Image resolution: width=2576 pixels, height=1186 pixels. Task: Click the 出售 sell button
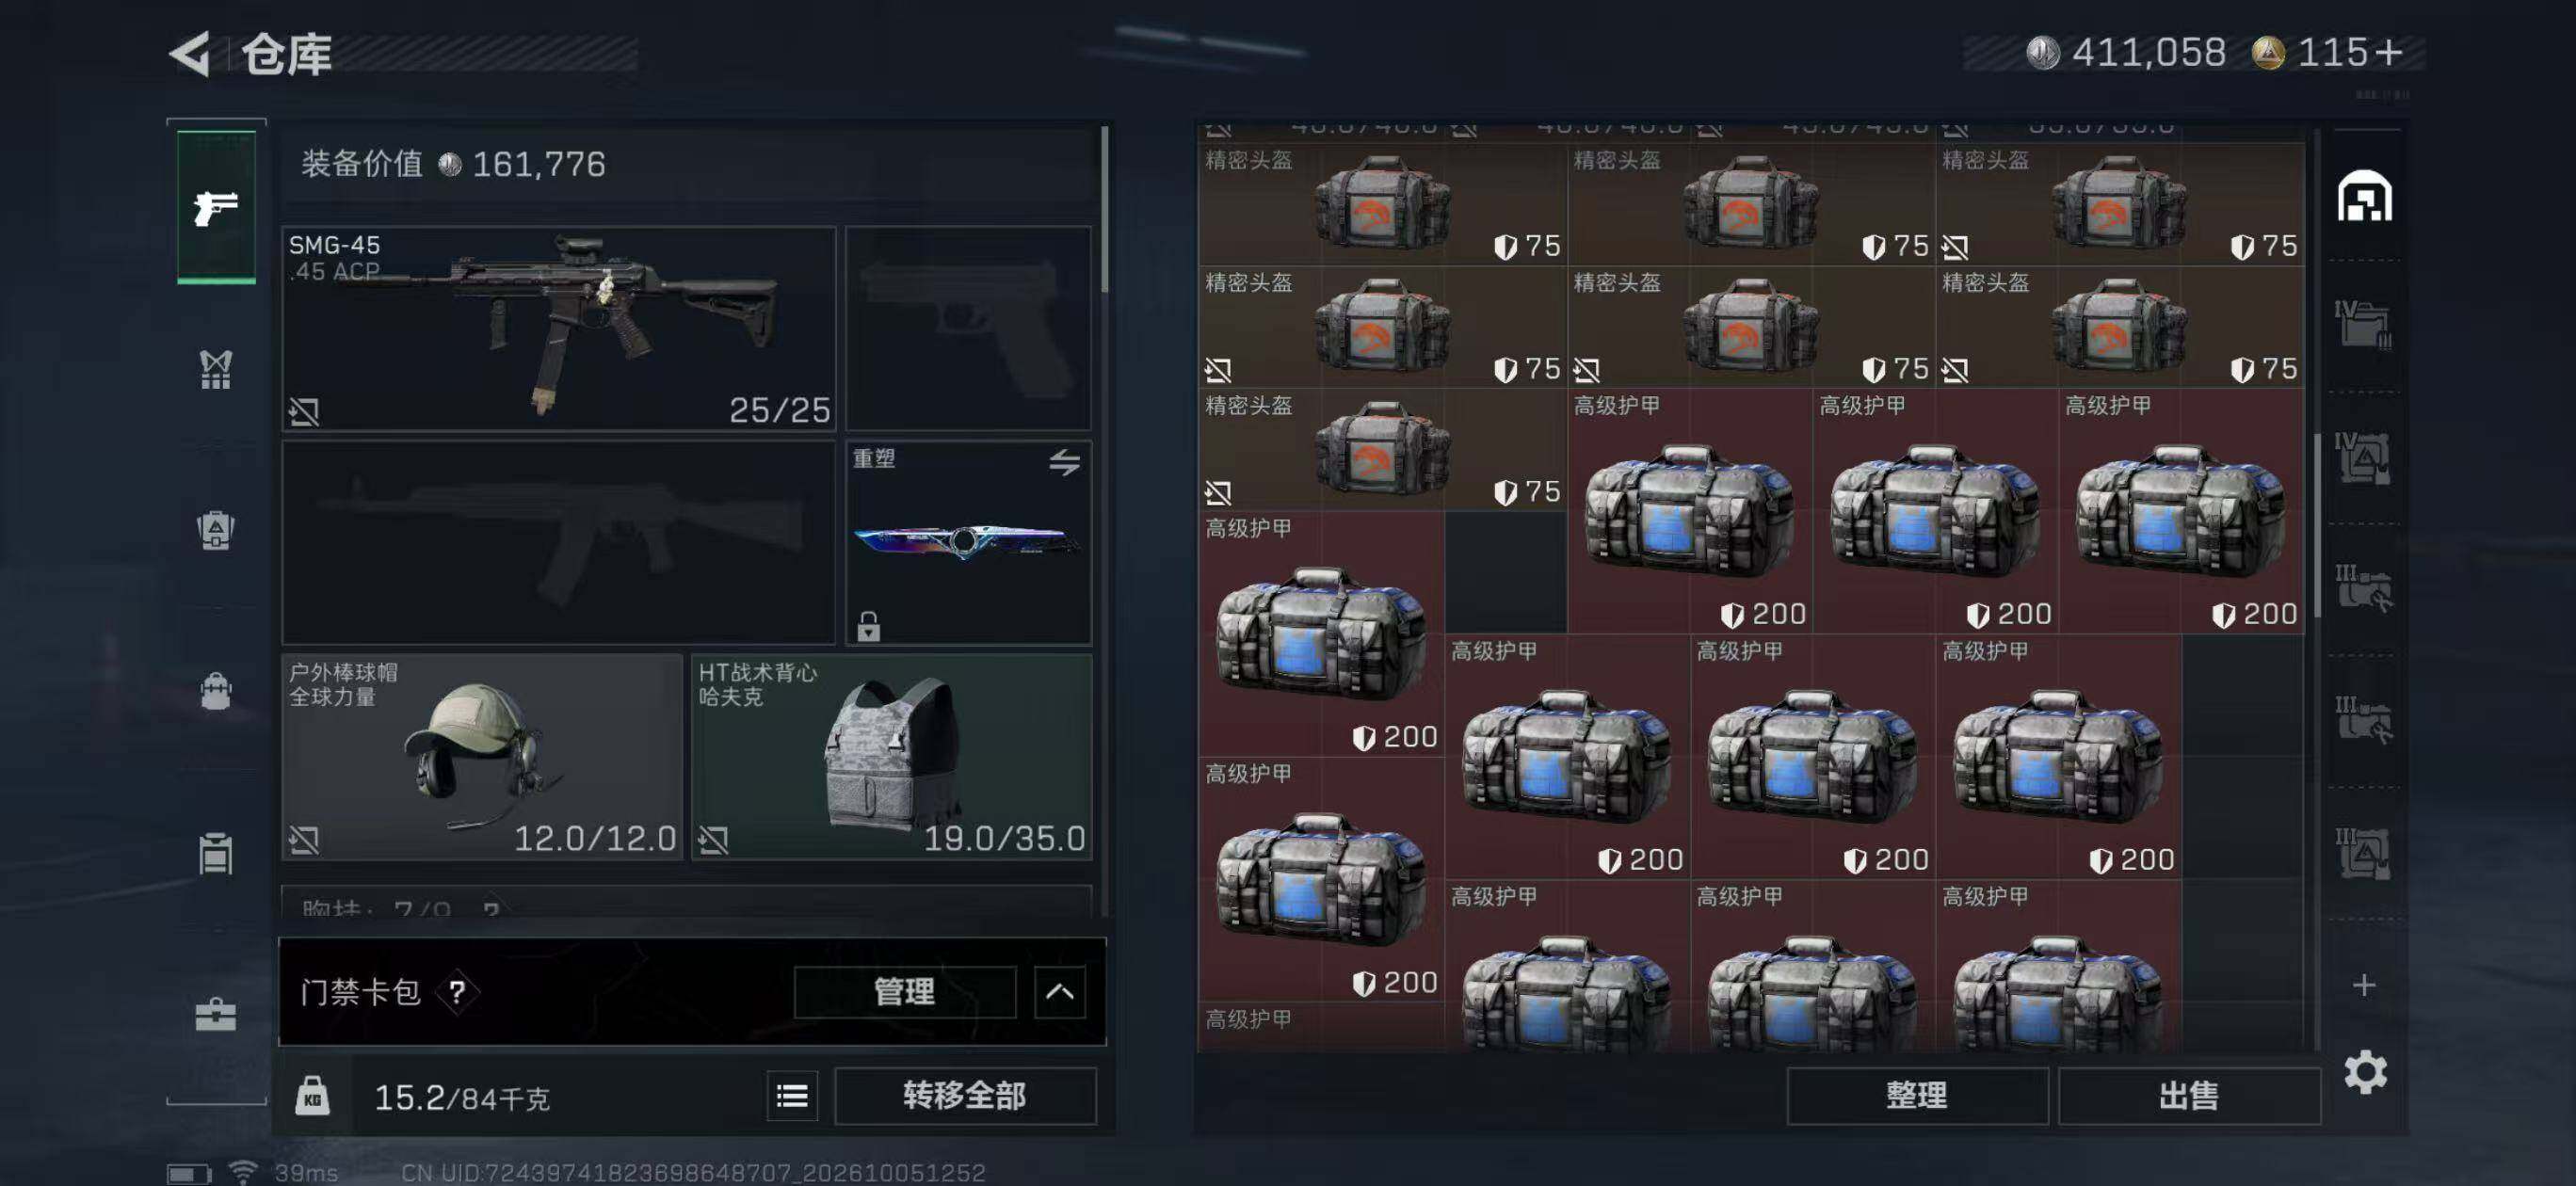pos(2189,1096)
